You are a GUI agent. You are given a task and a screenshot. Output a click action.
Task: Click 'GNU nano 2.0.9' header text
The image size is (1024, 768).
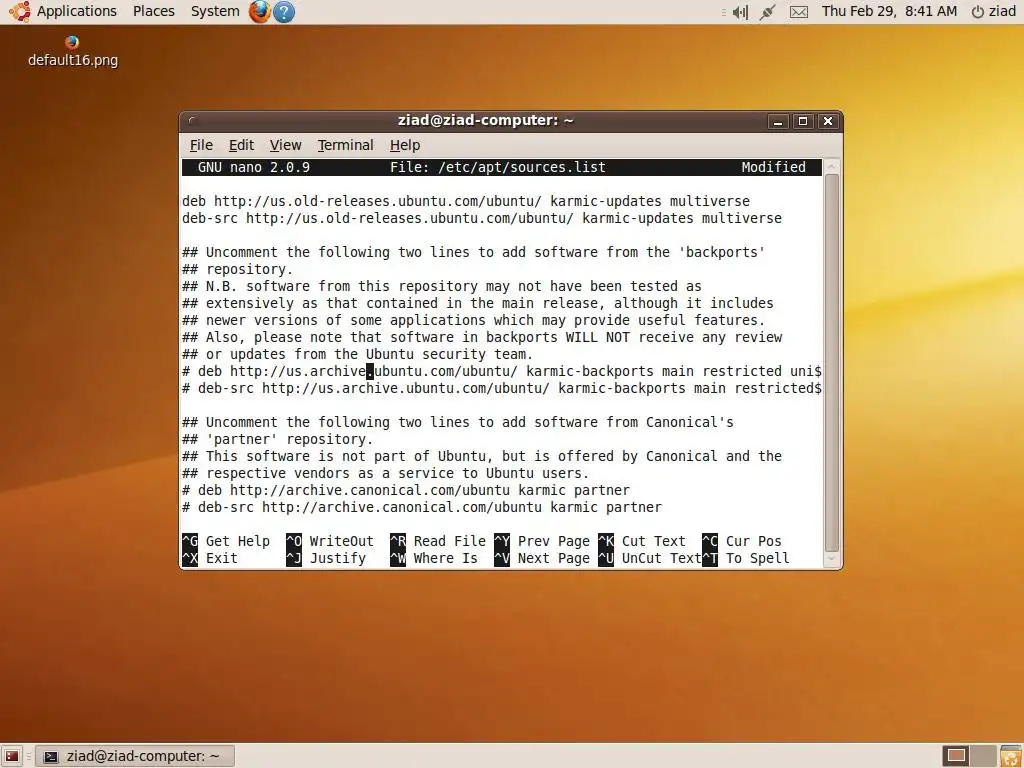pyautogui.click(x=253, y=167)
